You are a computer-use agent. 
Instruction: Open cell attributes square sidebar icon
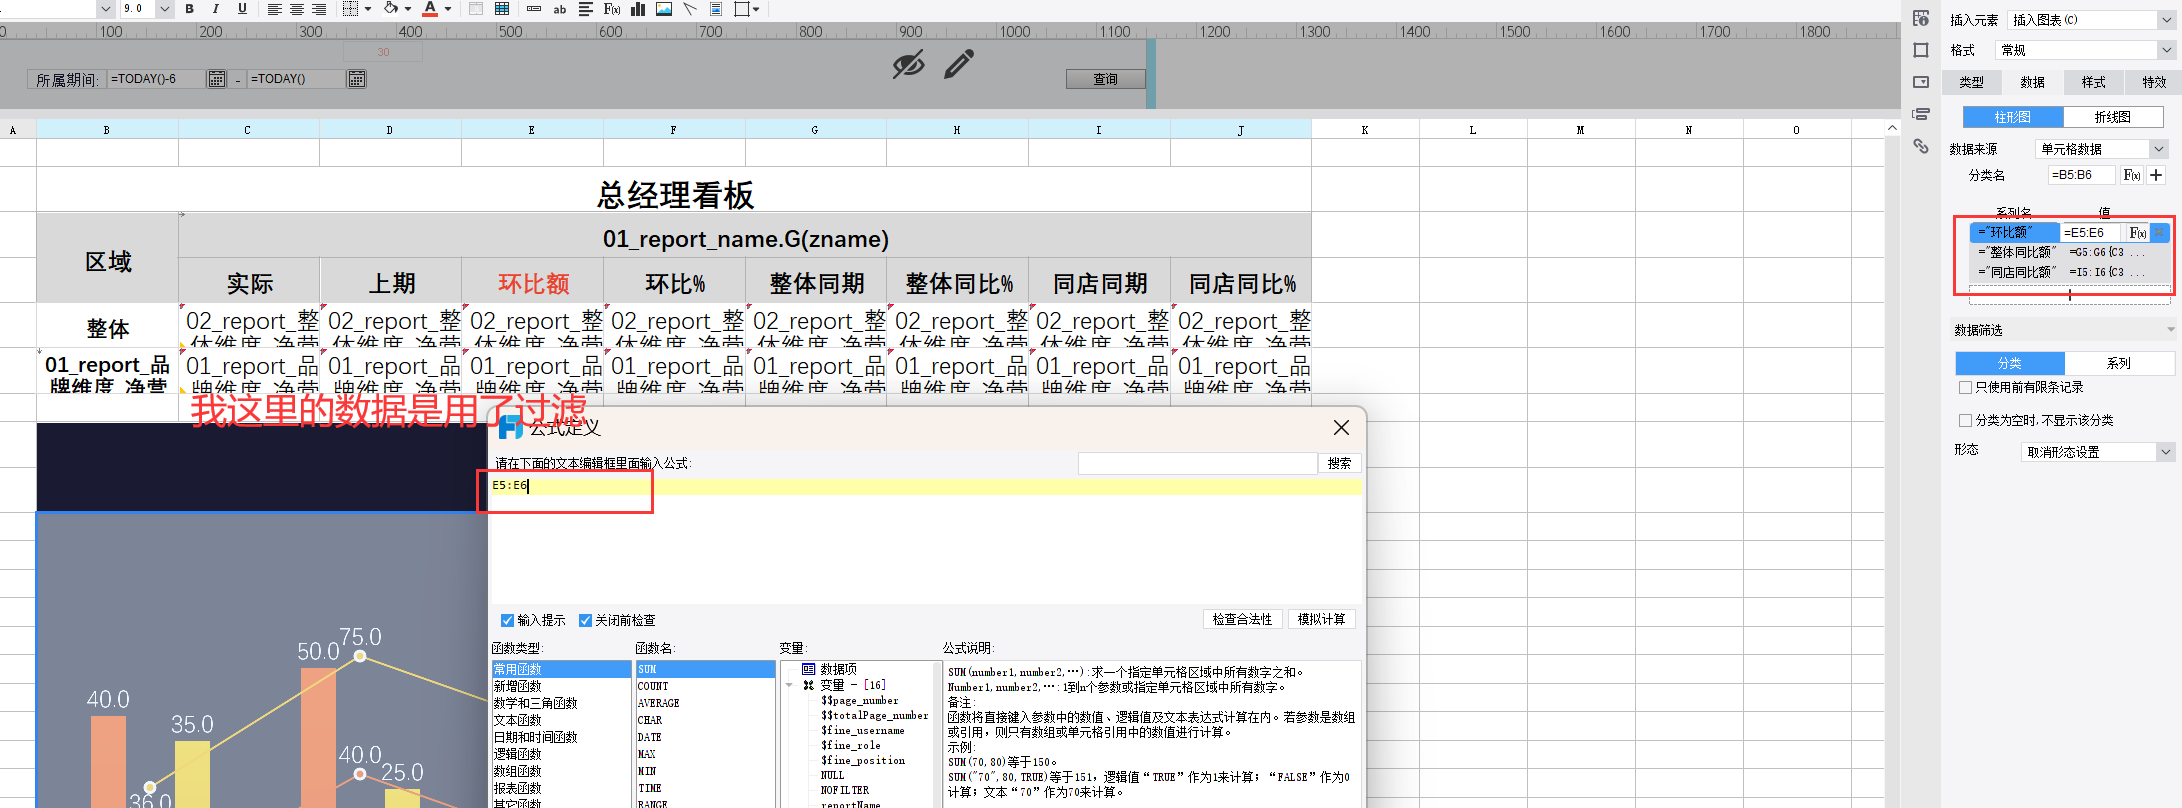(x=1921, y=50)
